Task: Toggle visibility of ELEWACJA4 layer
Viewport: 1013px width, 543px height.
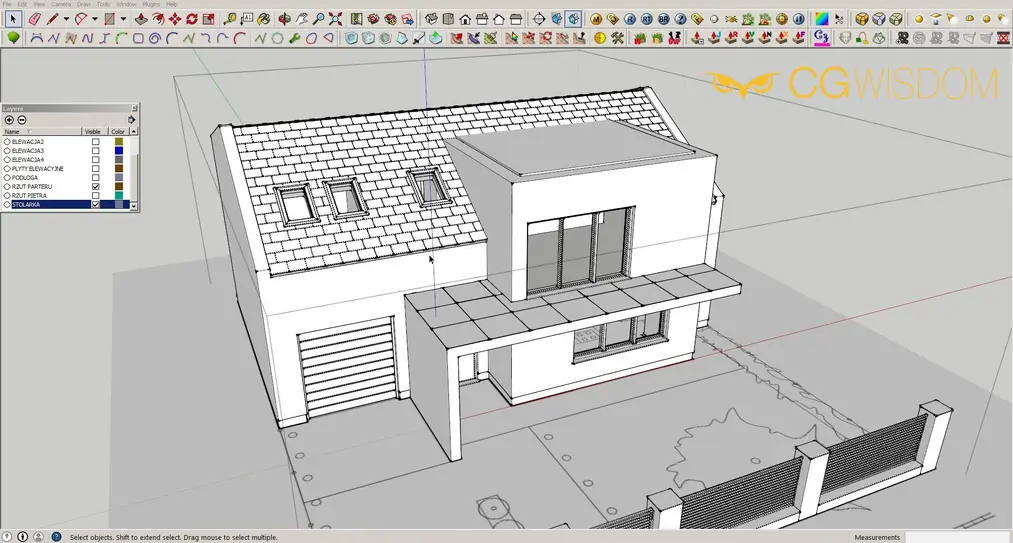Action: coord(96,160)
